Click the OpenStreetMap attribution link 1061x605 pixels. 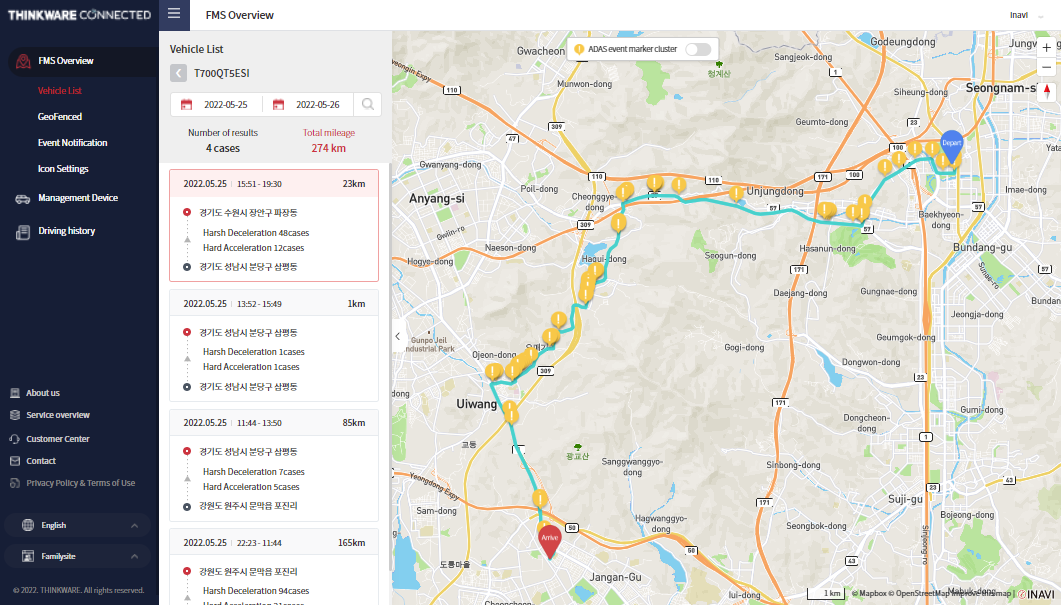(919, 593)
